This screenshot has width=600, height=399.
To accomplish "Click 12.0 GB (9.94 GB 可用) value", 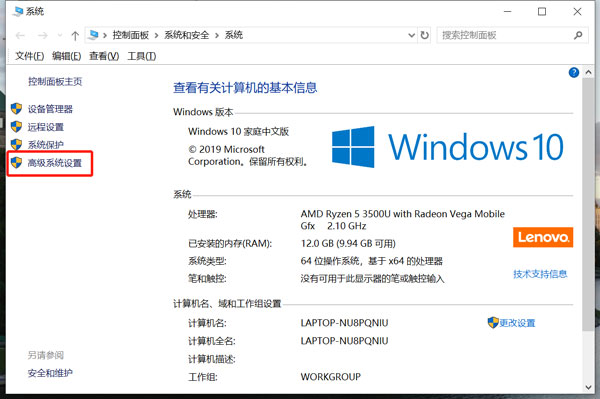I will [348, 244].
